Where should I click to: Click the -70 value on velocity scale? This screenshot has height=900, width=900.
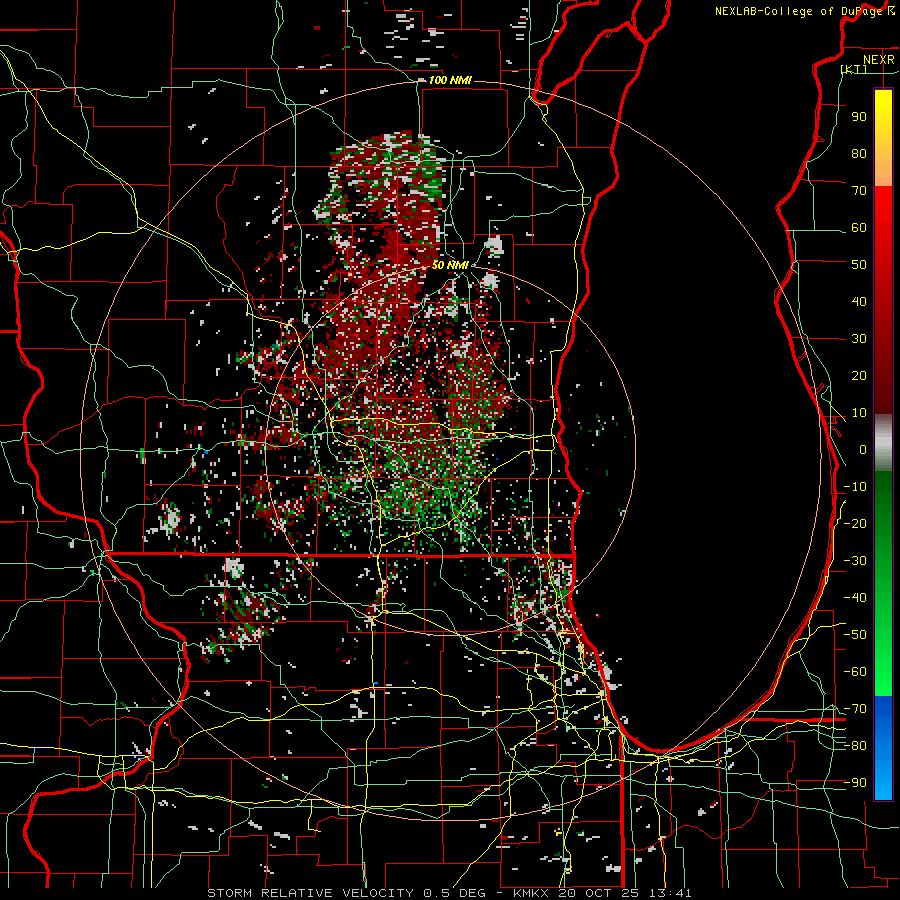click(855, 709)
